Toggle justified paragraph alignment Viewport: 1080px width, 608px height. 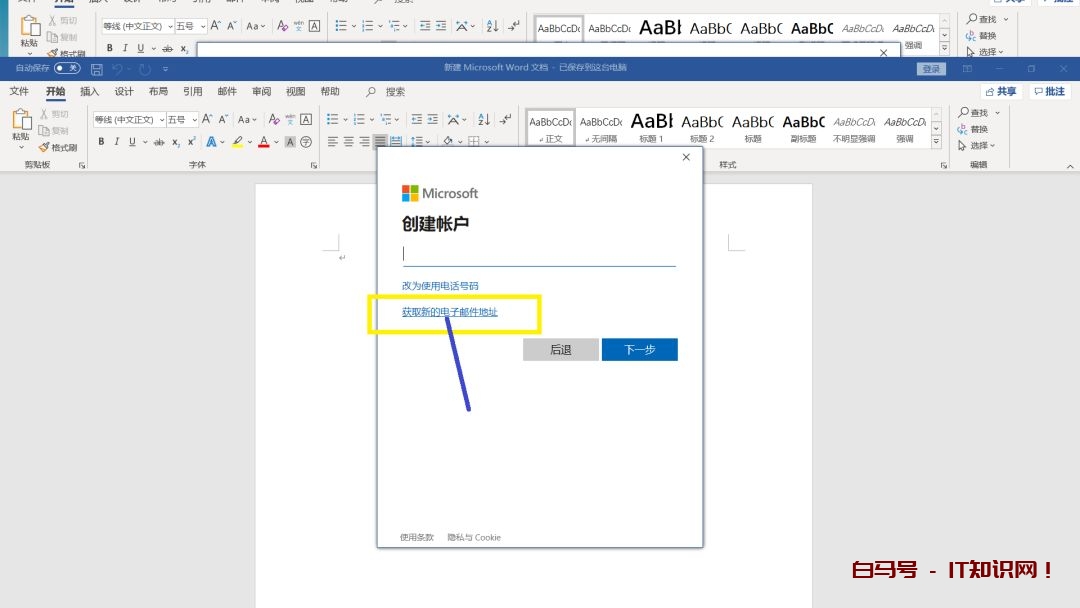[x=380, y=142]
